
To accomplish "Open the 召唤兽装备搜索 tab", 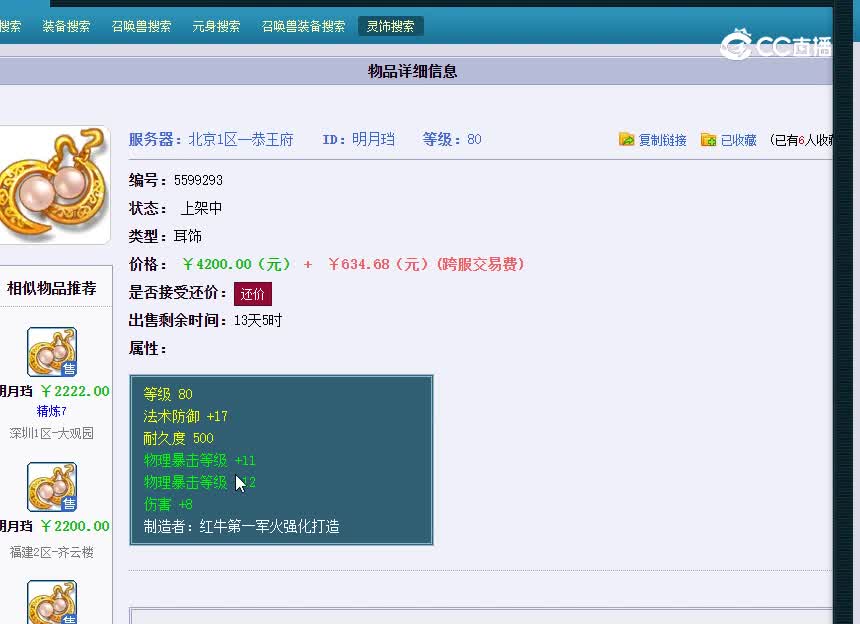I will click(303, 26).
